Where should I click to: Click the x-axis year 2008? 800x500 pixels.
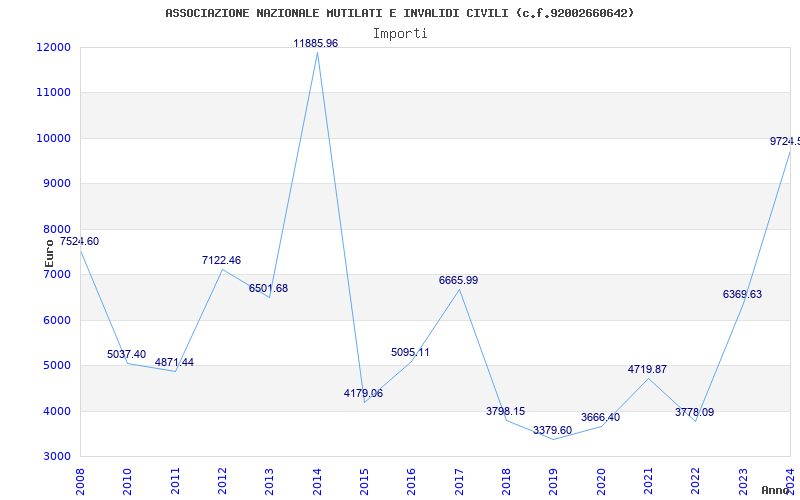click(80, 481)
